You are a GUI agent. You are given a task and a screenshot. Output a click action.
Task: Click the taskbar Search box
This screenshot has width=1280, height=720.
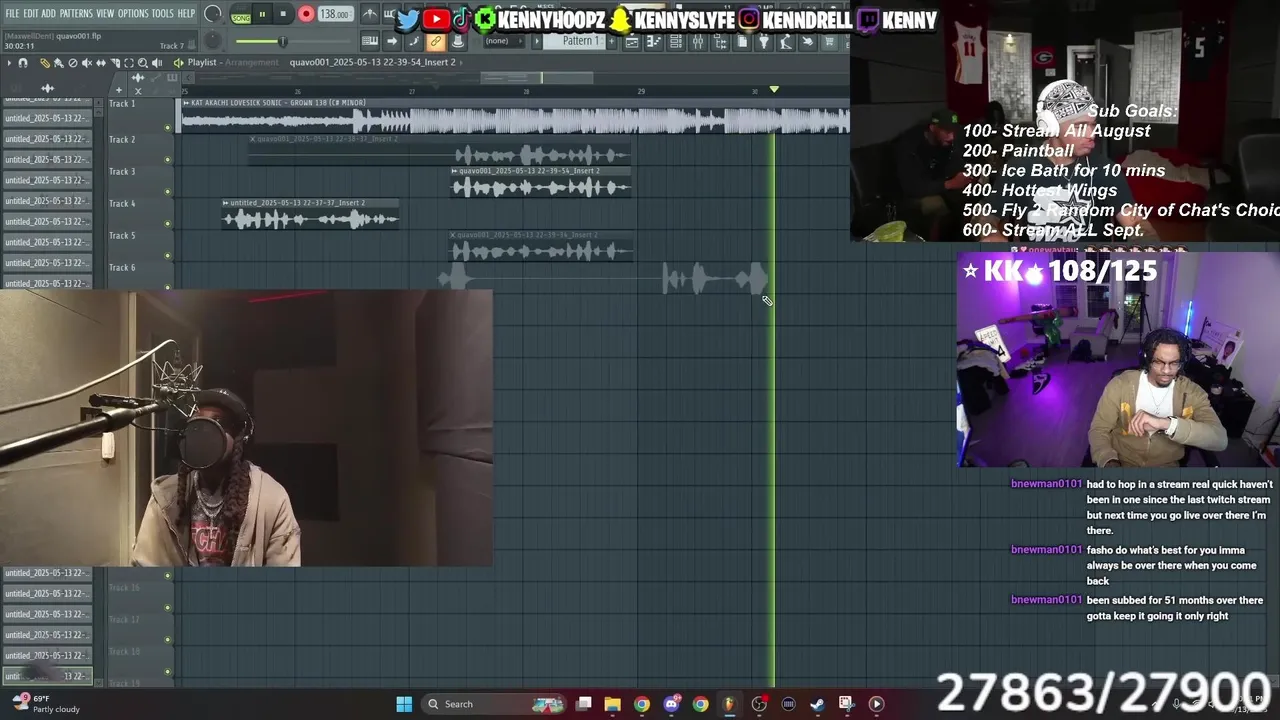coord(494,704)
